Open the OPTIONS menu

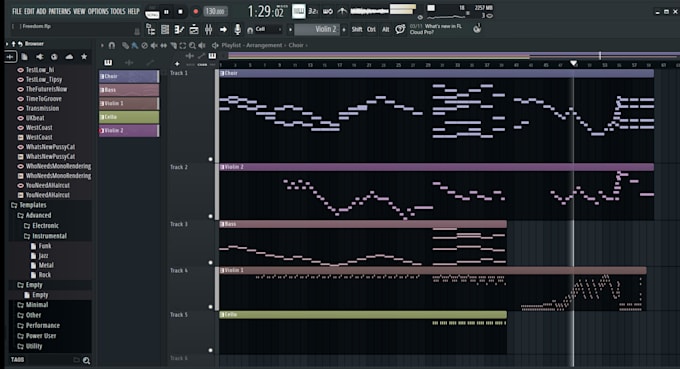pyautogui.click(x=98, y=11)
